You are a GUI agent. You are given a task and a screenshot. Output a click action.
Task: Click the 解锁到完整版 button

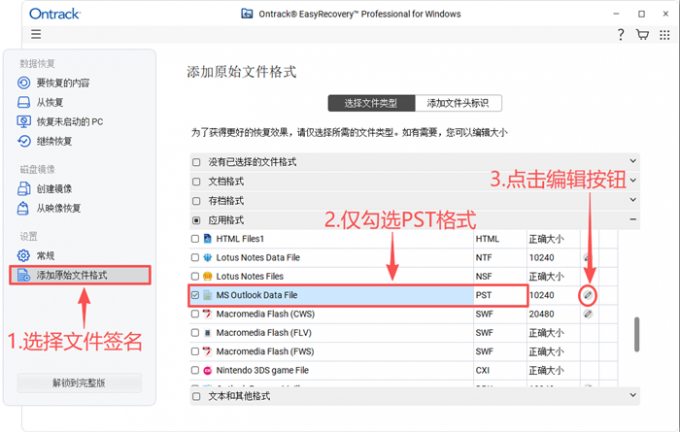tap(79, 383)
